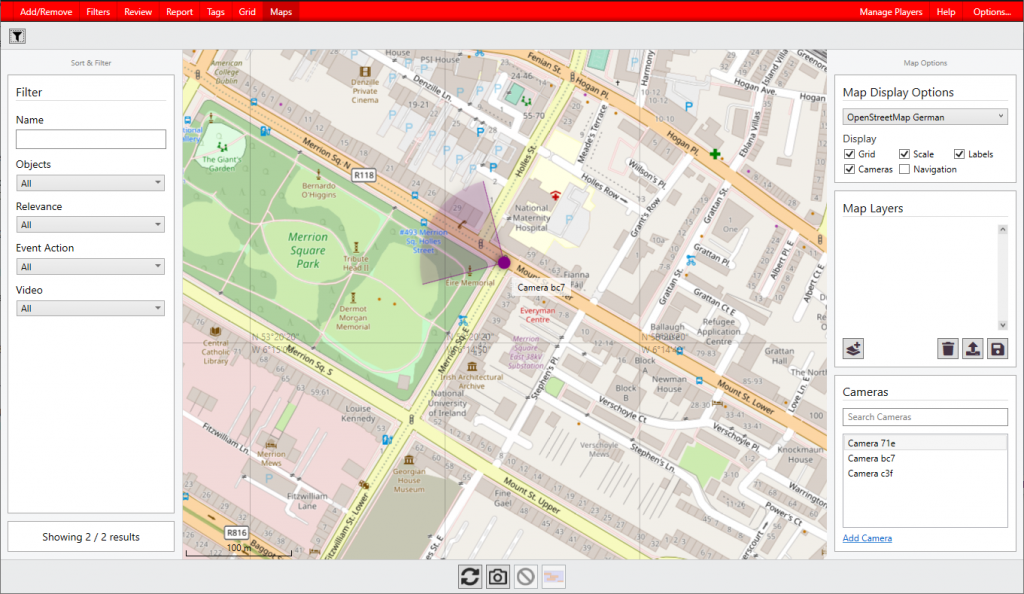Select Camera 71e in the cameras list
The image size is (1024, 594).
click(x=925, y=443)
